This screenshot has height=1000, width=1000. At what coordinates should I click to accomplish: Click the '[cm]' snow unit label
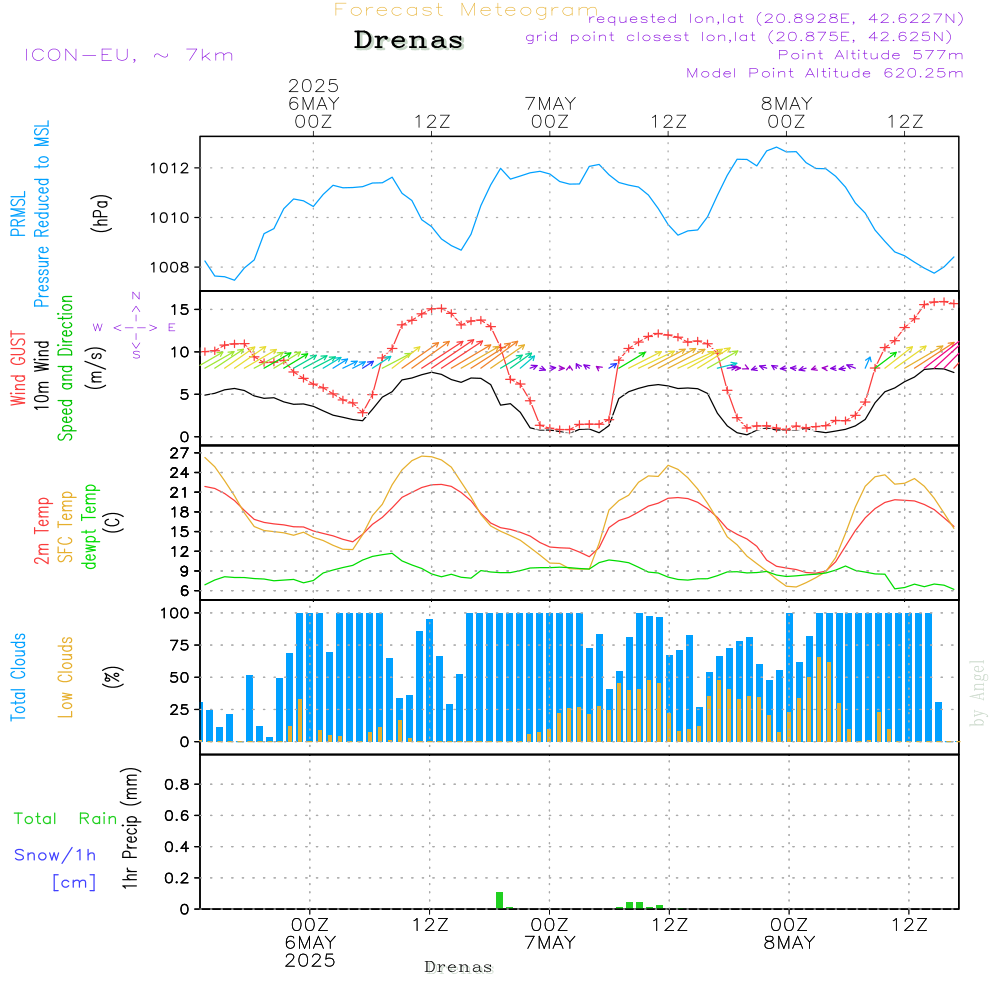74,883
